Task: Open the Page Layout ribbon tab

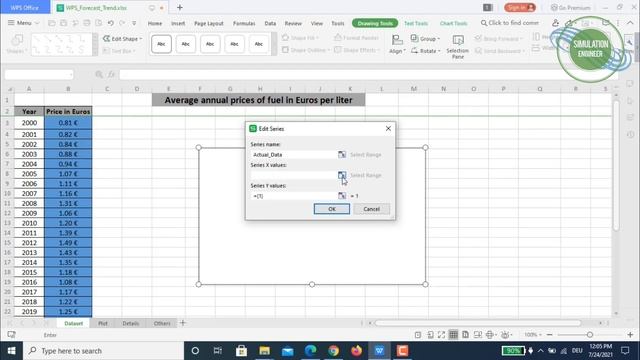Action: pos(209,23)
